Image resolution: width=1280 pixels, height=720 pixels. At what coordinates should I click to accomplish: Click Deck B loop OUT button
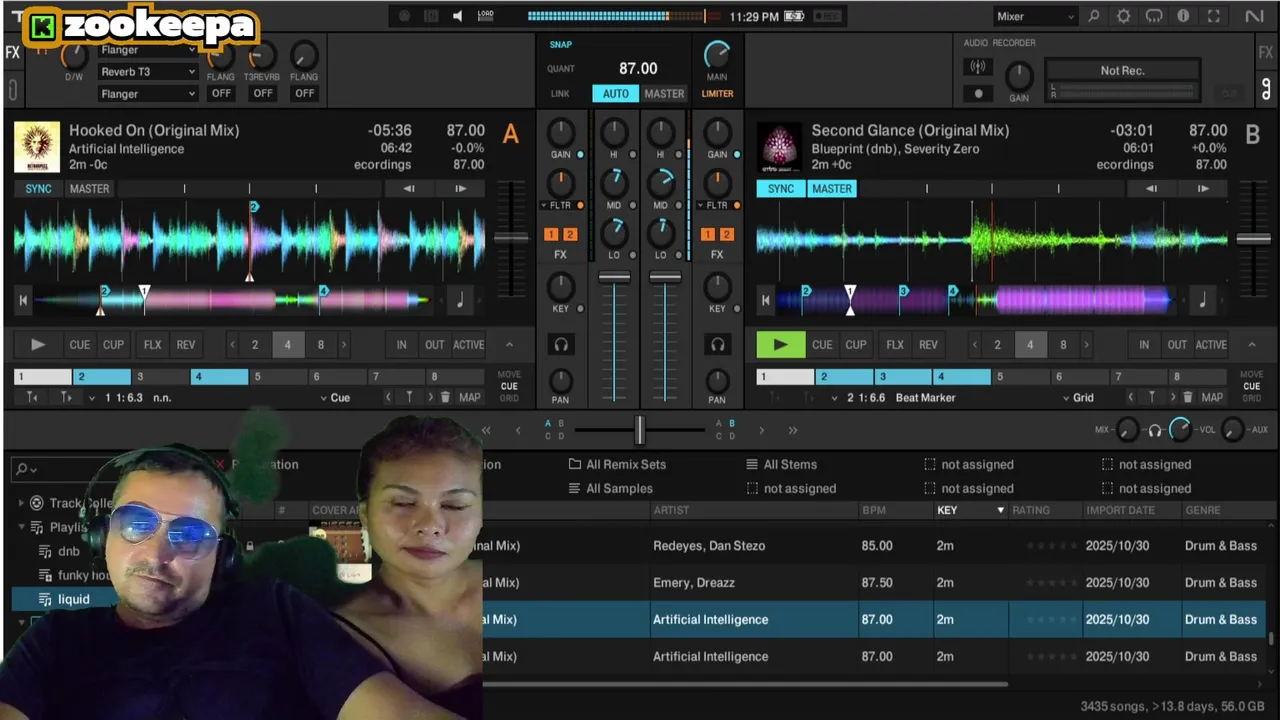tap(1177, 344)
